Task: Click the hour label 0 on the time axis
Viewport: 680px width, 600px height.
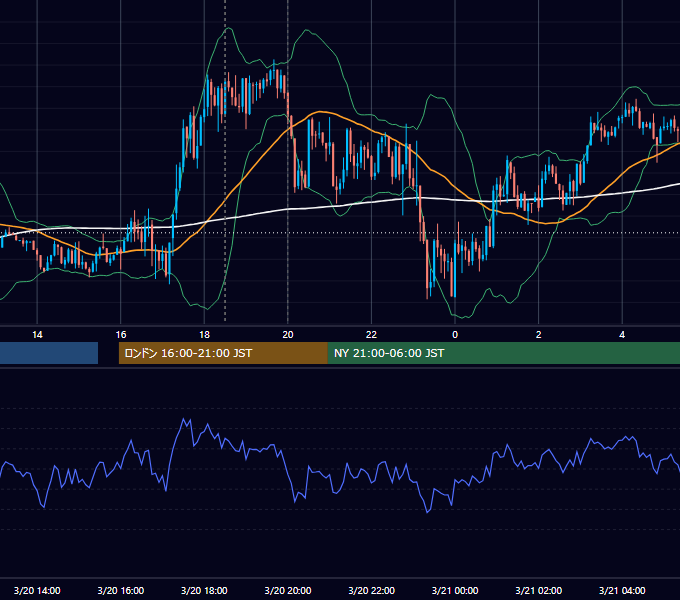Action: tap(455, 335)
